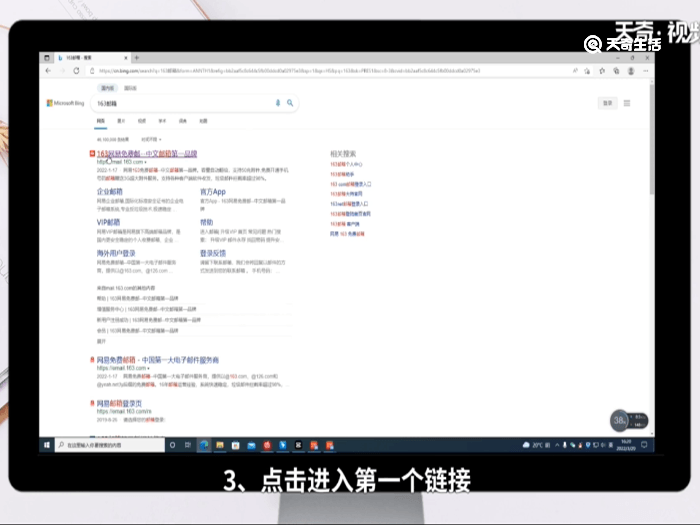Select the 网页 results tab
Image resolution: width=700 pixels, height=525 pixels.
click(100, 121)
